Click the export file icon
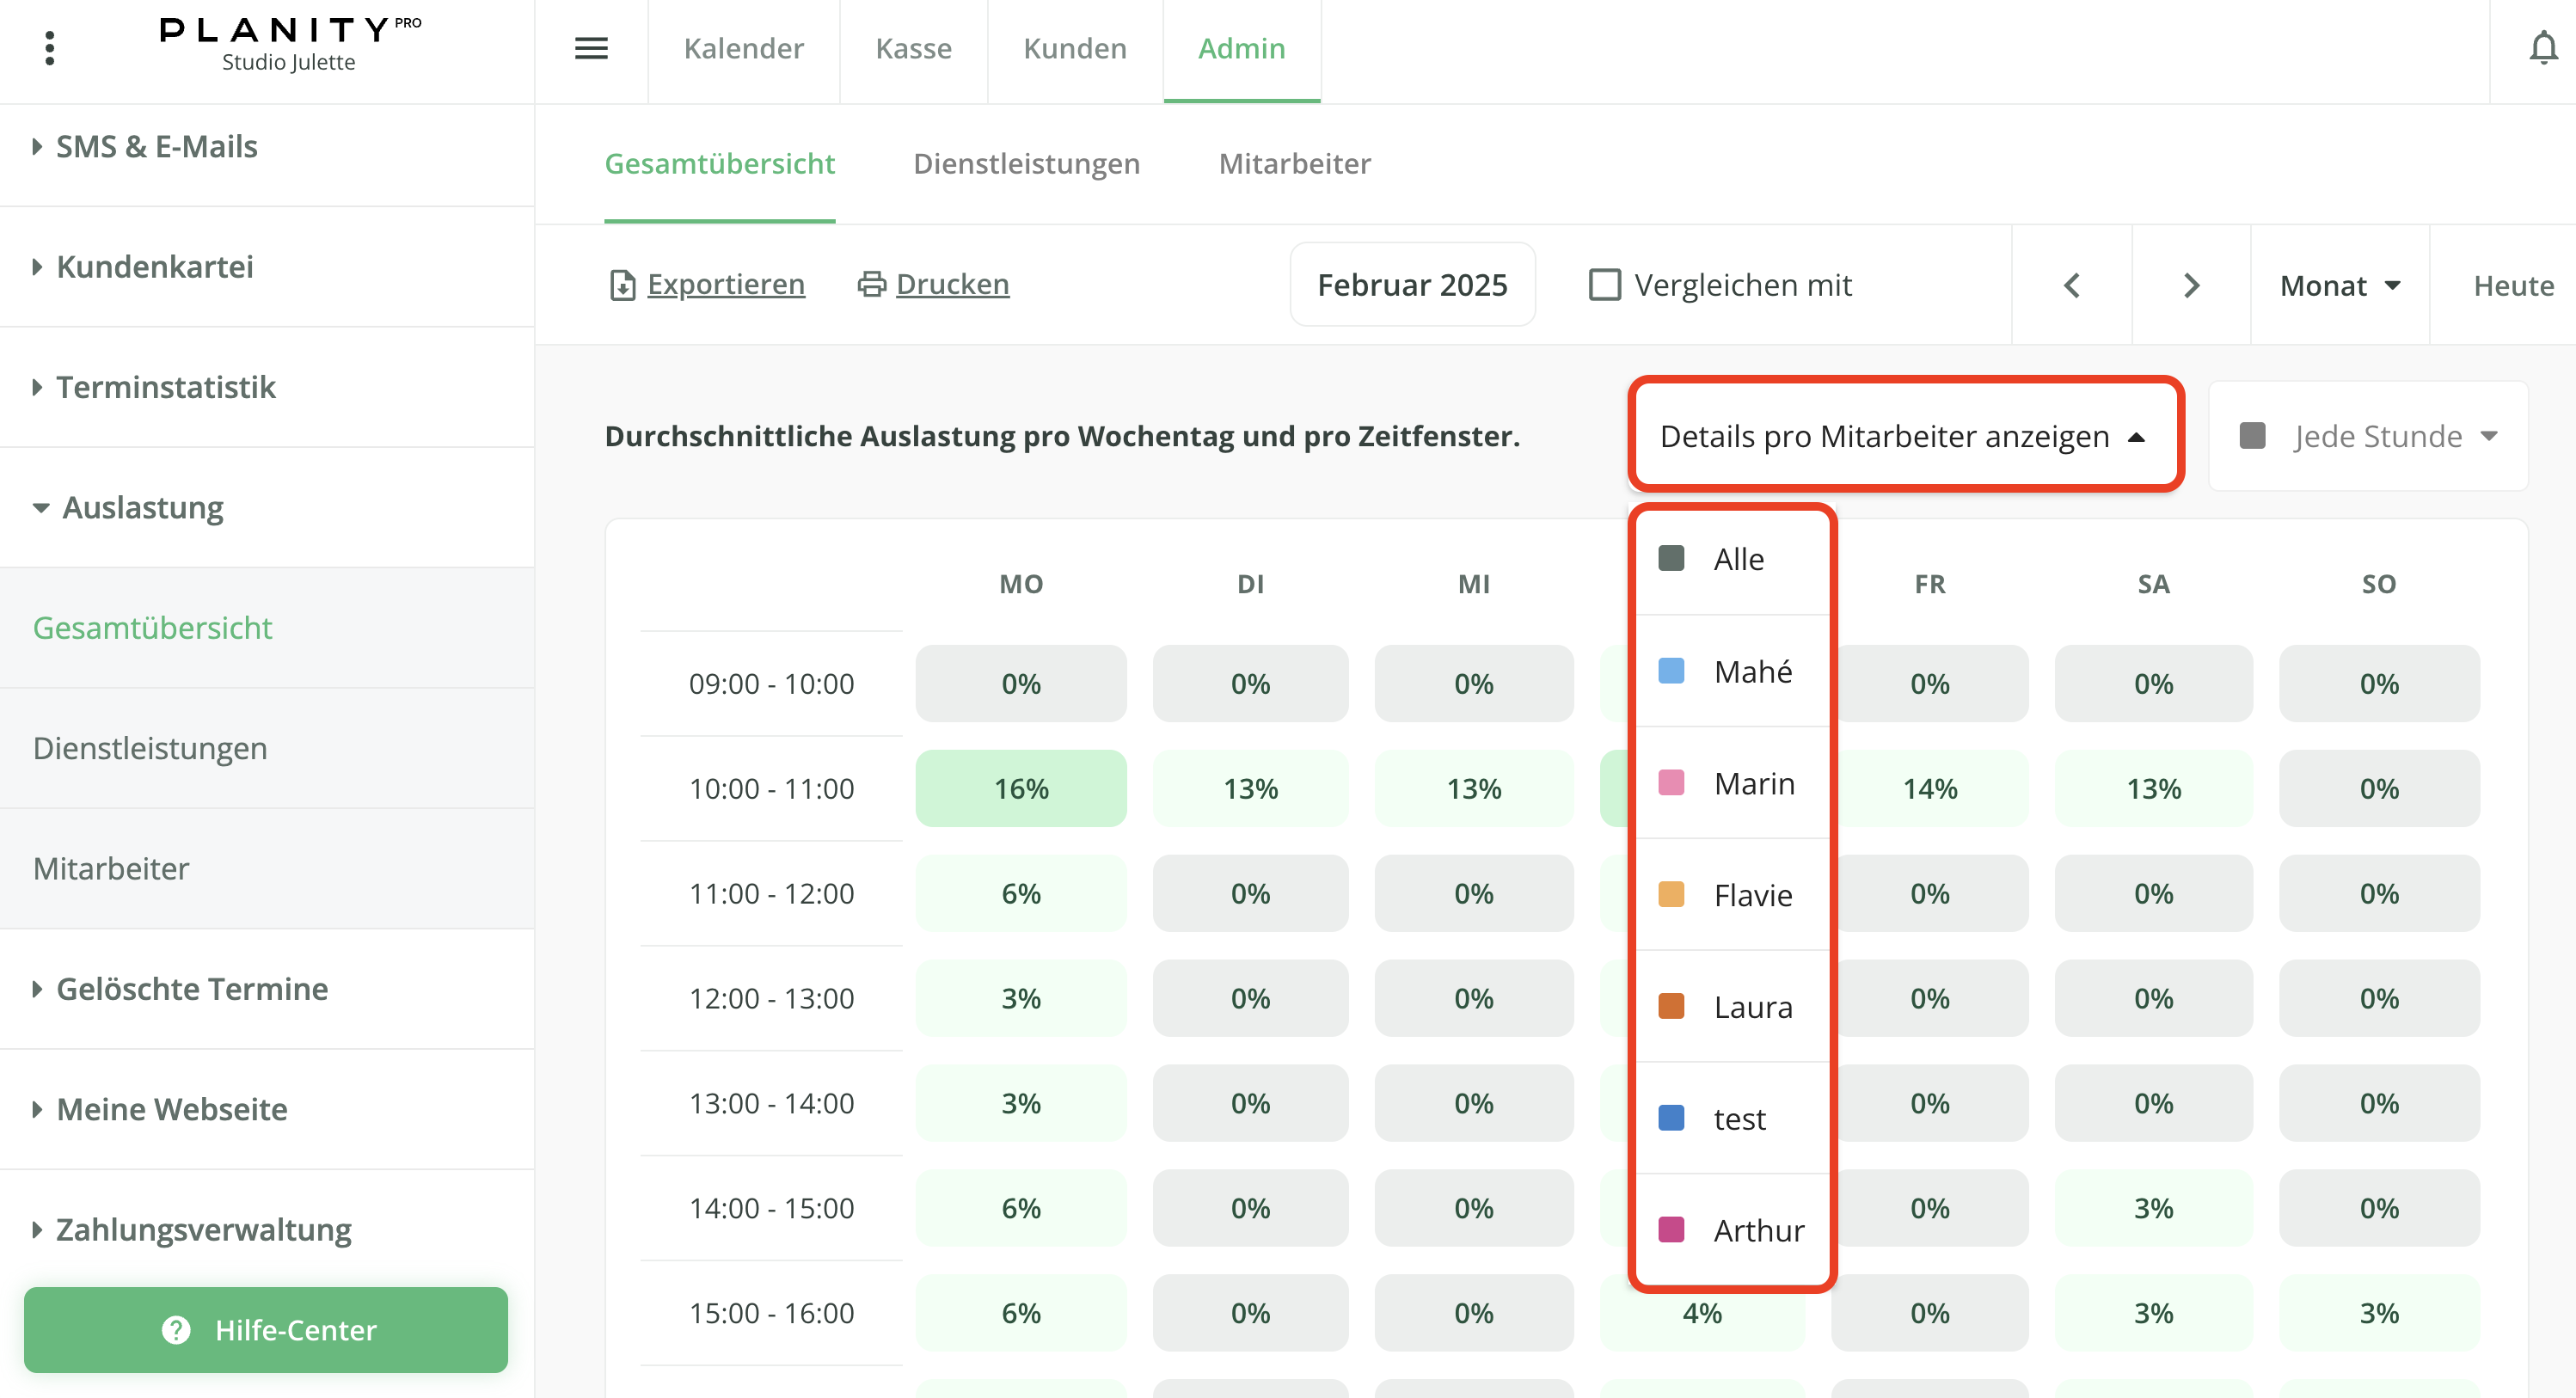Viewport: 2576px width, 1398px height. pos(622,285)
